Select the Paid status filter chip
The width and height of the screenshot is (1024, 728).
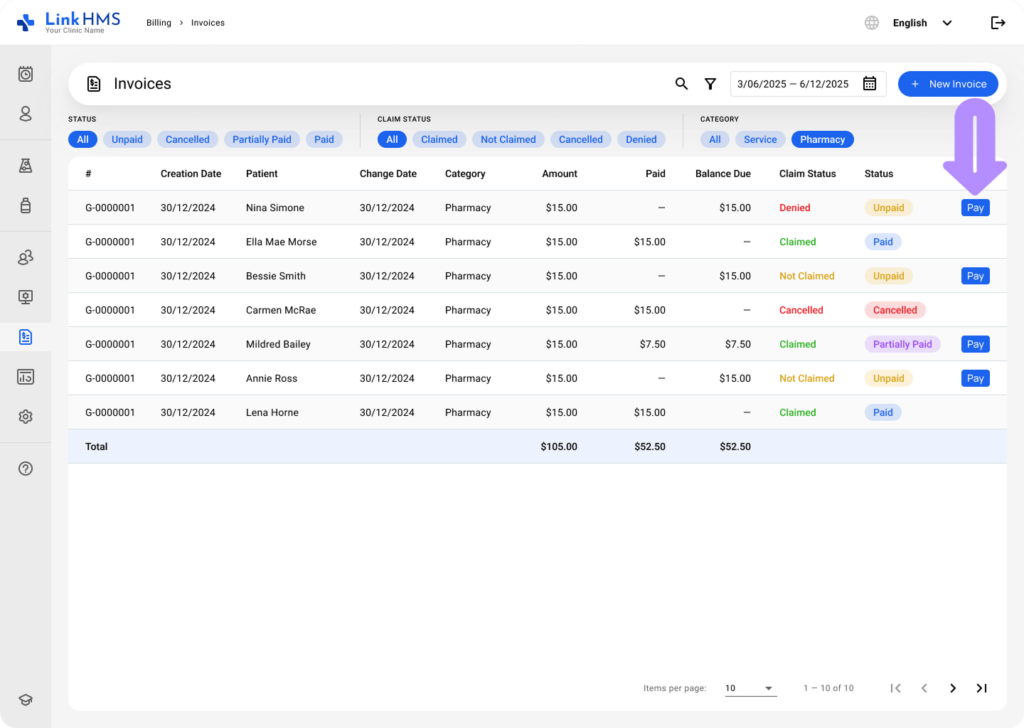pos(324,139)
